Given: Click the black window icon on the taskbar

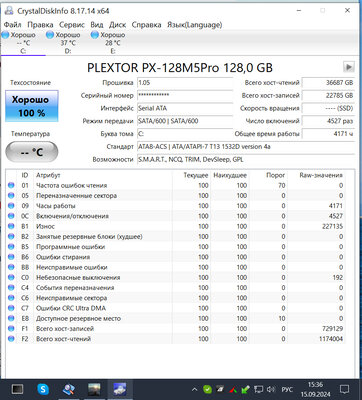Looking at the screenshot, I should 17,389.
